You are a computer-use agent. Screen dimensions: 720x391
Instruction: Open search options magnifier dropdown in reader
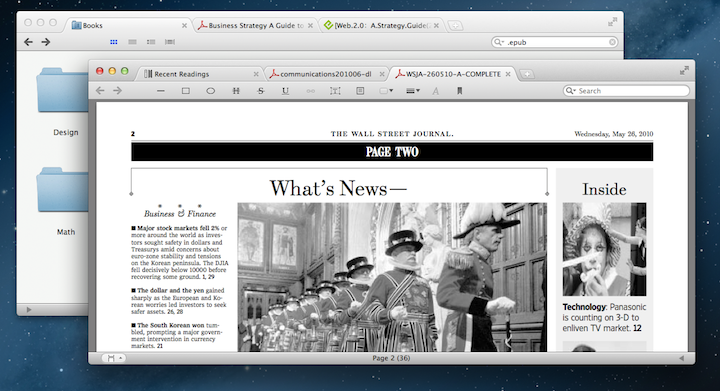[570, 91]
